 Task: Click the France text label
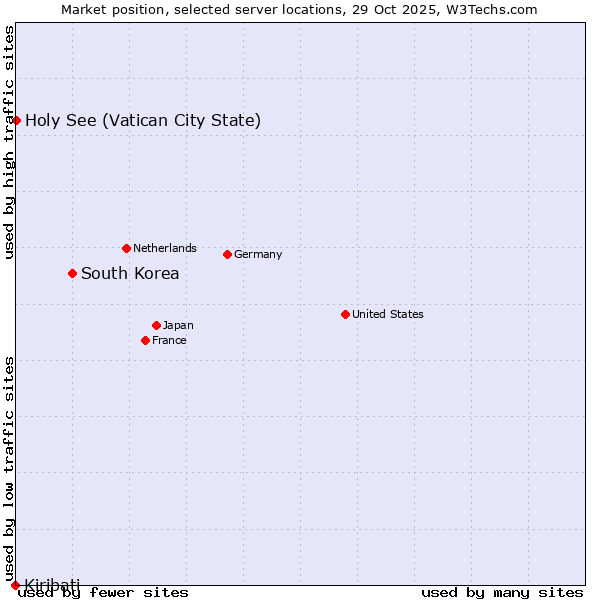[x=169, y=340]
